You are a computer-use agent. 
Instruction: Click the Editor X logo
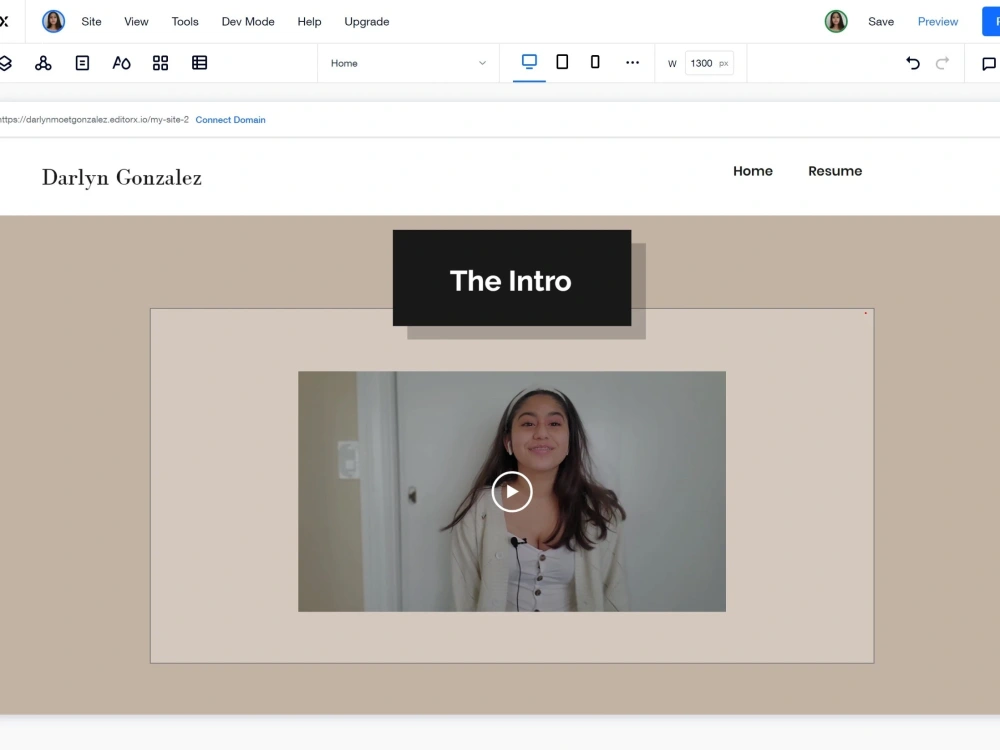[4, 22]
